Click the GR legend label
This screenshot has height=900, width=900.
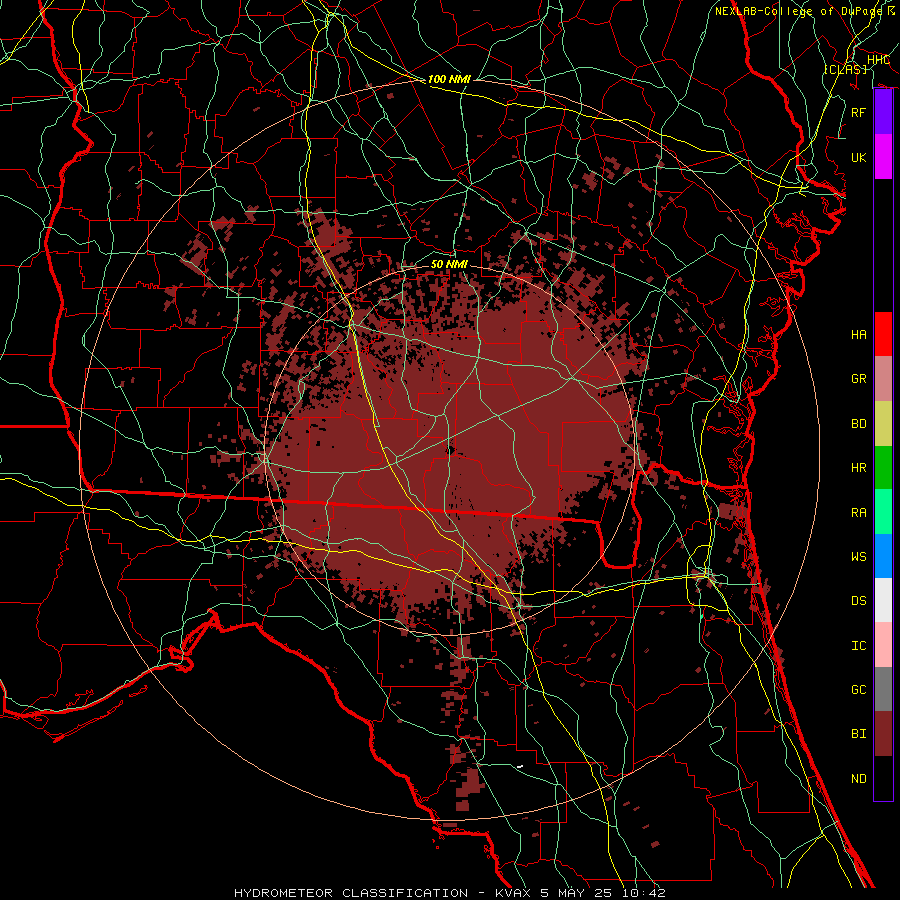[x=858, y=379]
